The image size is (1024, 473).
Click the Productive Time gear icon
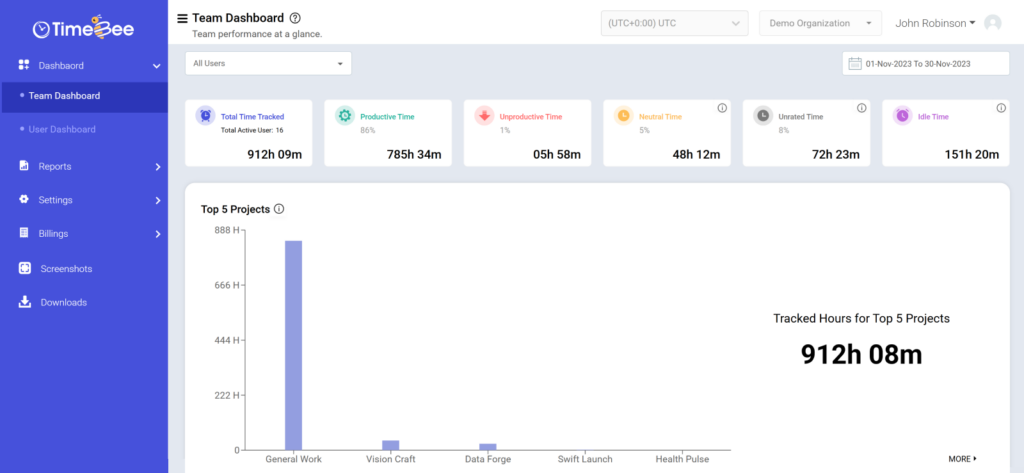click(x=345, y=116)
